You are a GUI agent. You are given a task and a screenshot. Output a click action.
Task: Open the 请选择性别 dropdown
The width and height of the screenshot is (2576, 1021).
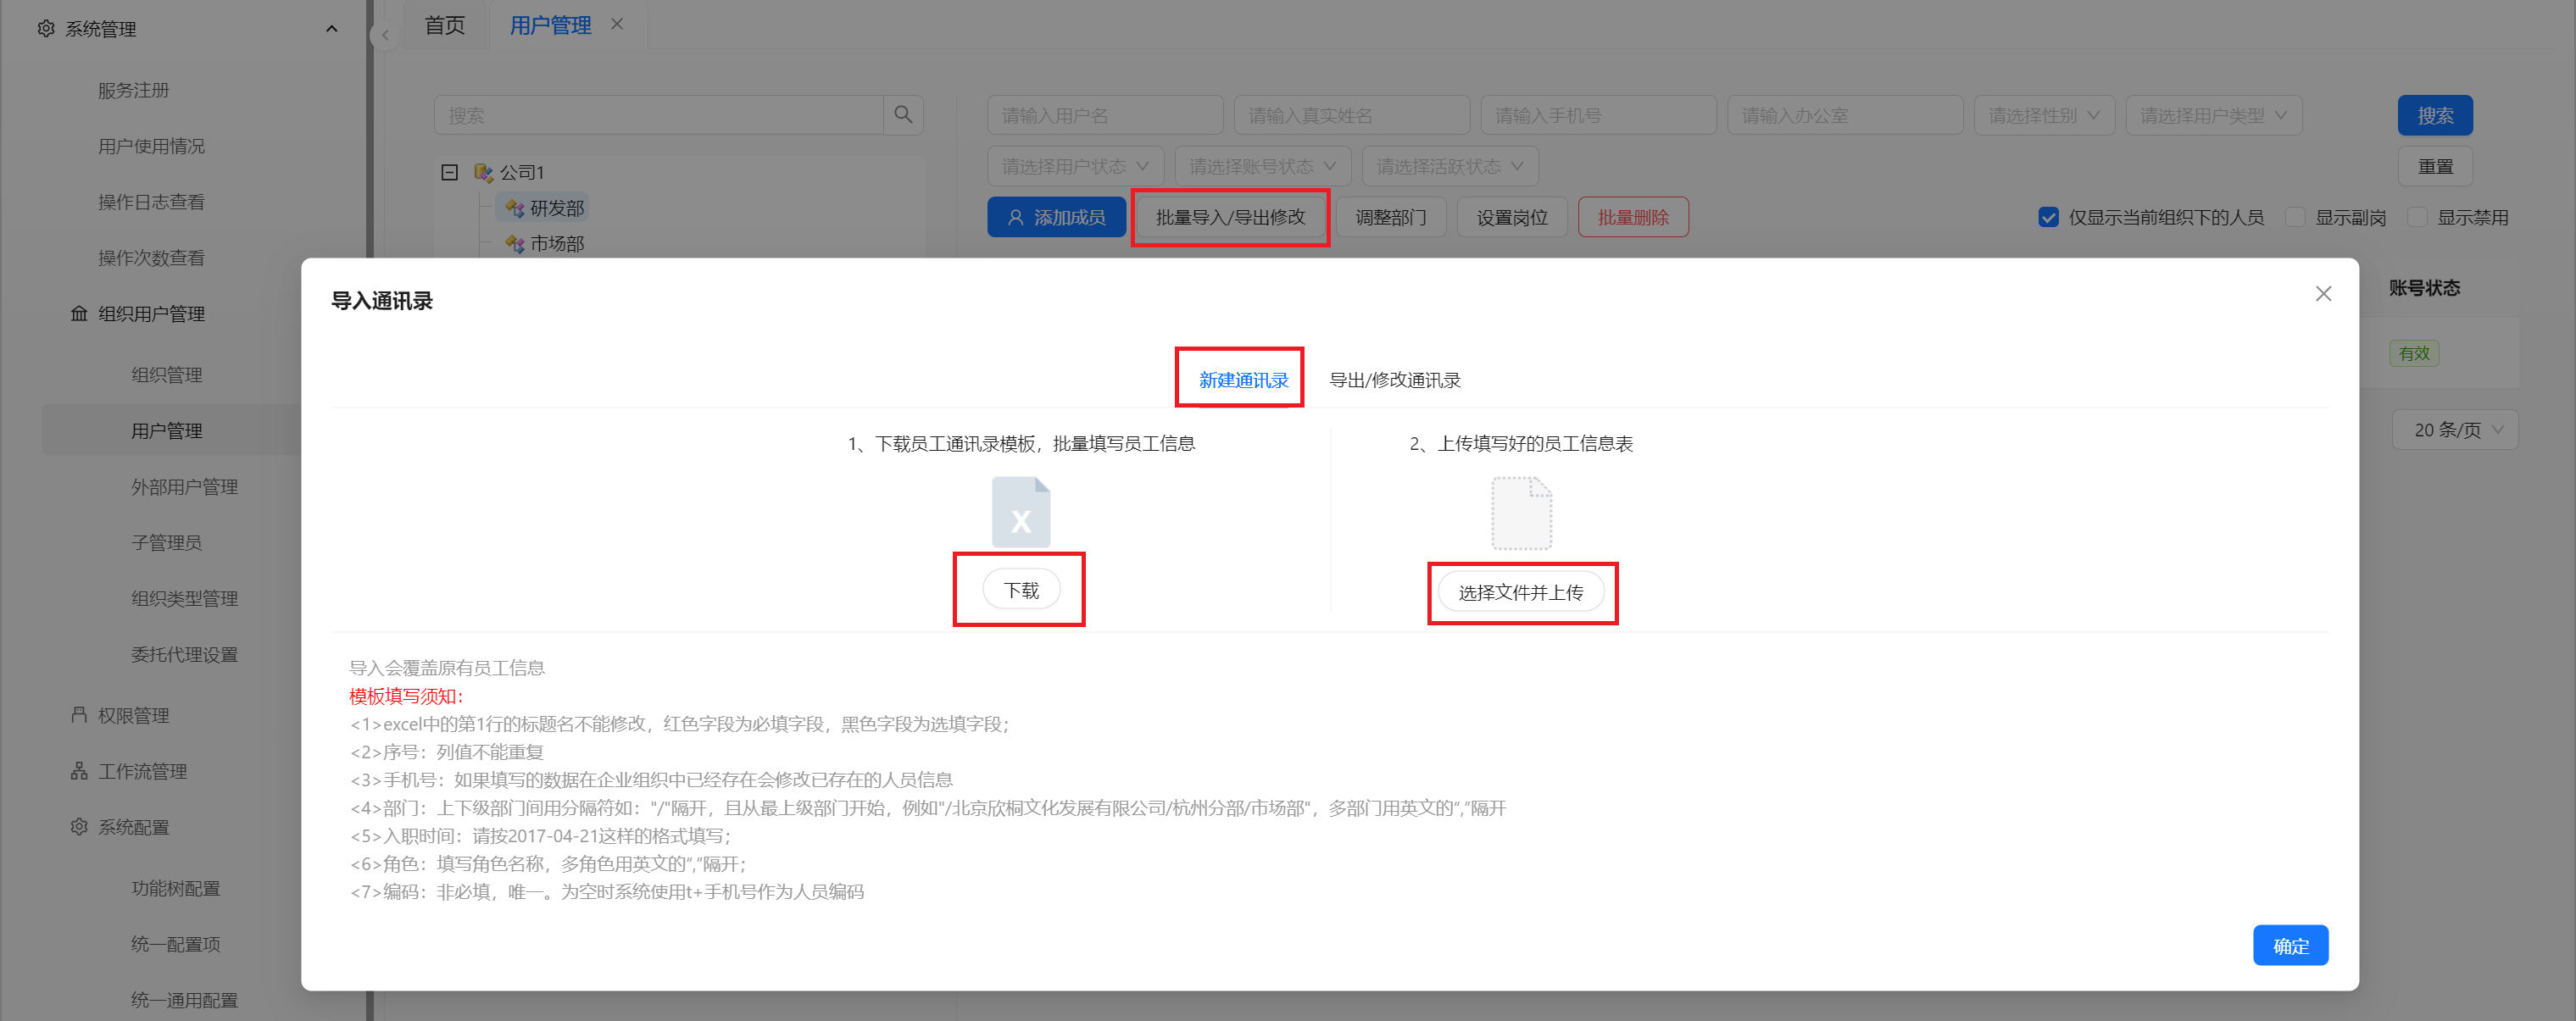[2044, 115]
